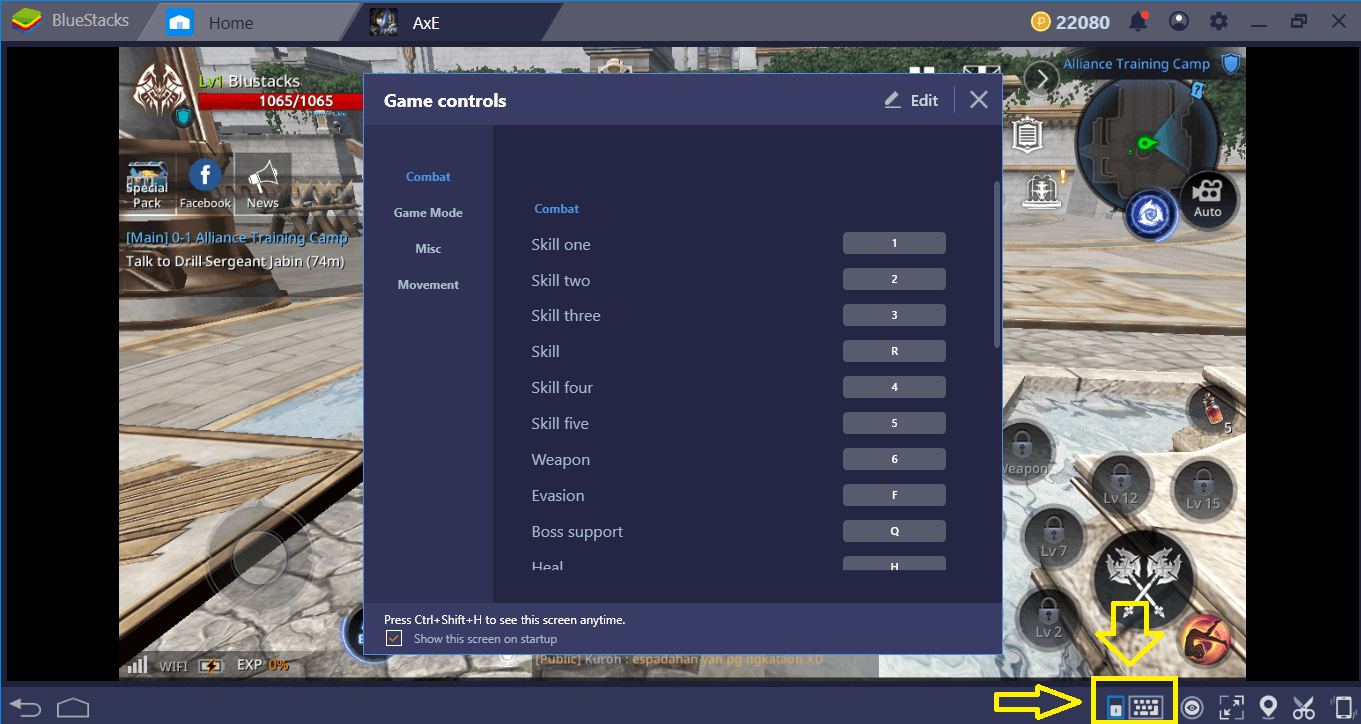Screen dimensions: 1361x724
Task: Click the Boss support key field
Action: [894, 531]
